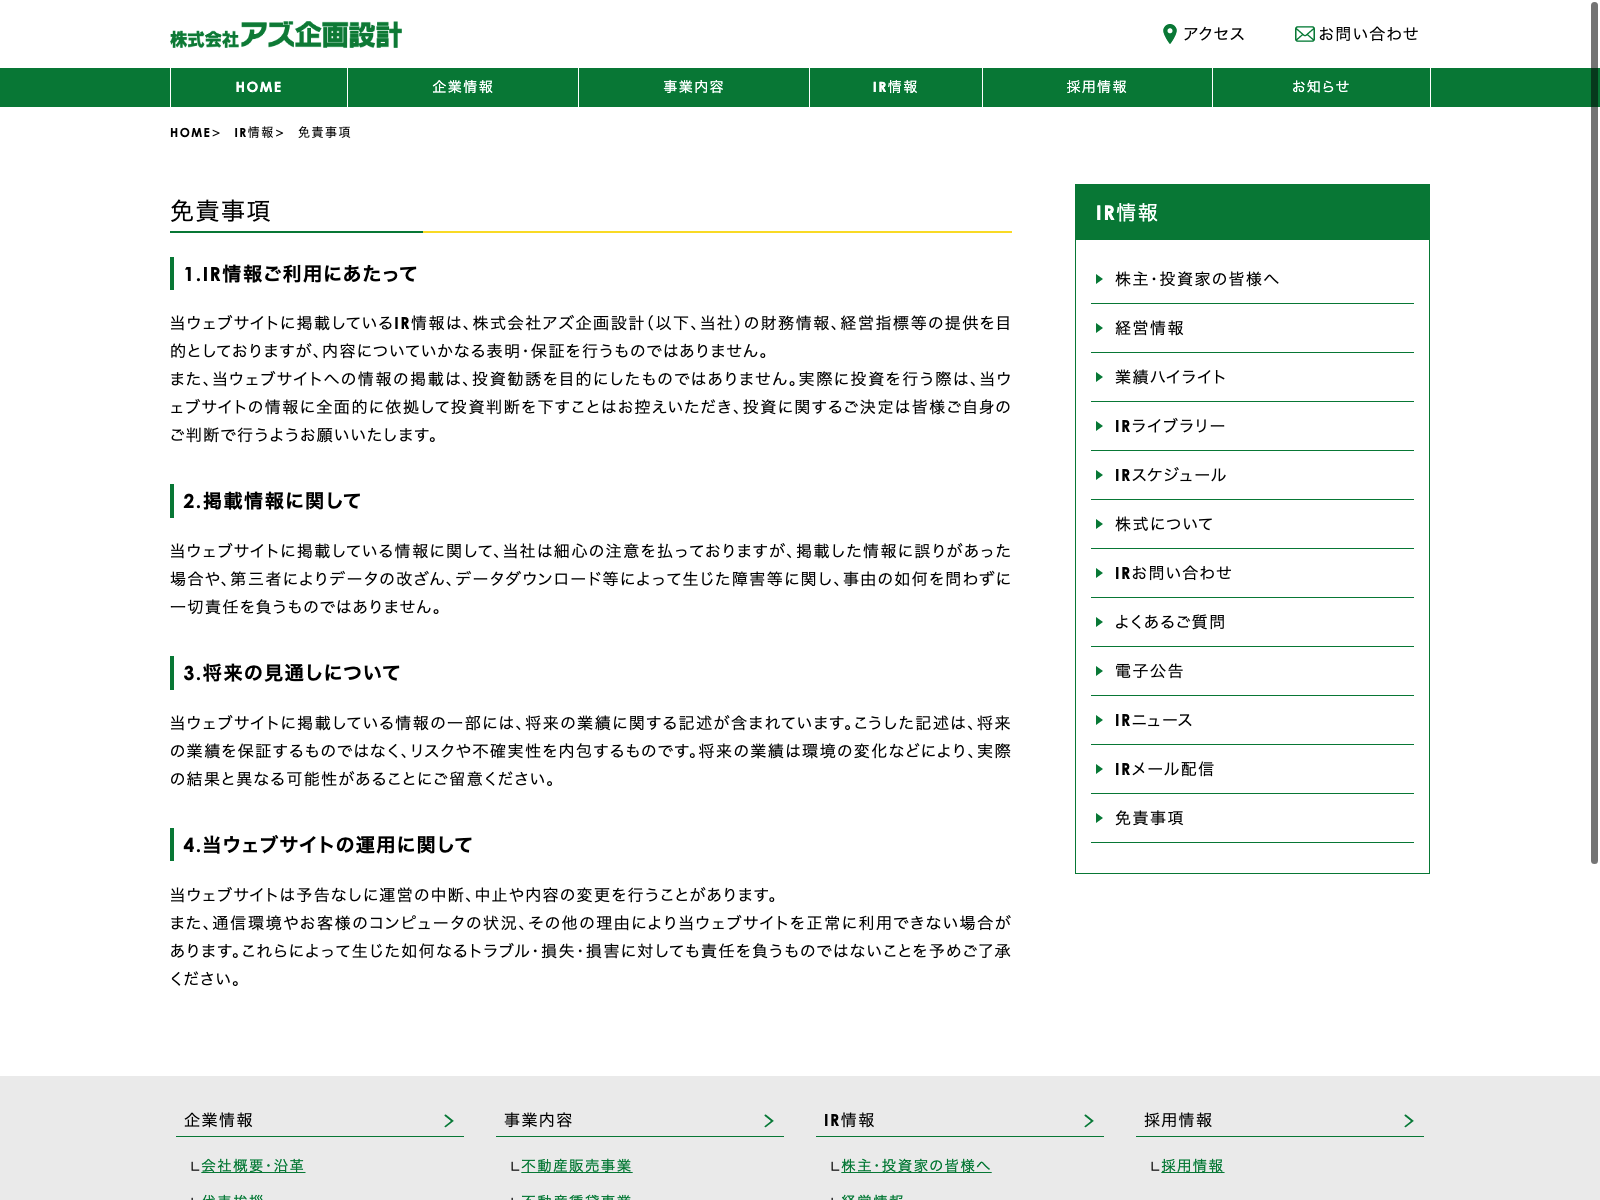
Task: Select 事業内容 in the main navigation
Action: click(693, 87)
